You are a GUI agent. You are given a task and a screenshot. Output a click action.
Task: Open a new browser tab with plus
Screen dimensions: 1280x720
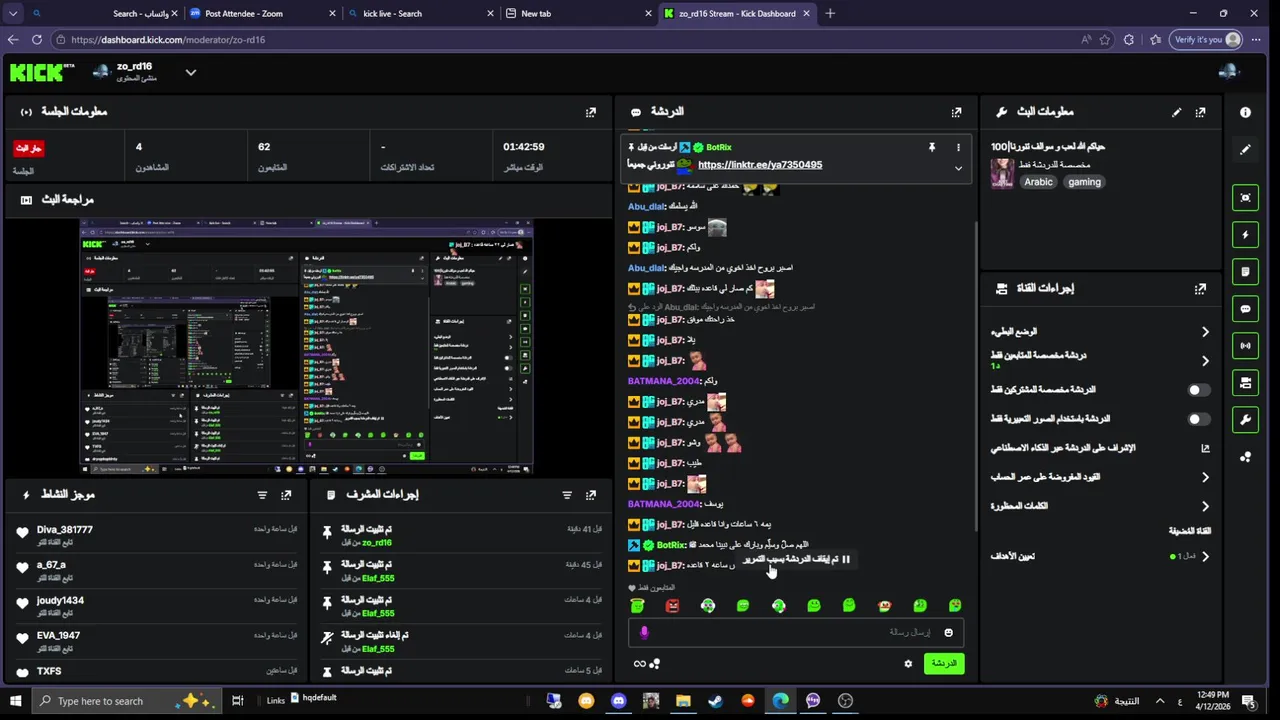point(830,13)
